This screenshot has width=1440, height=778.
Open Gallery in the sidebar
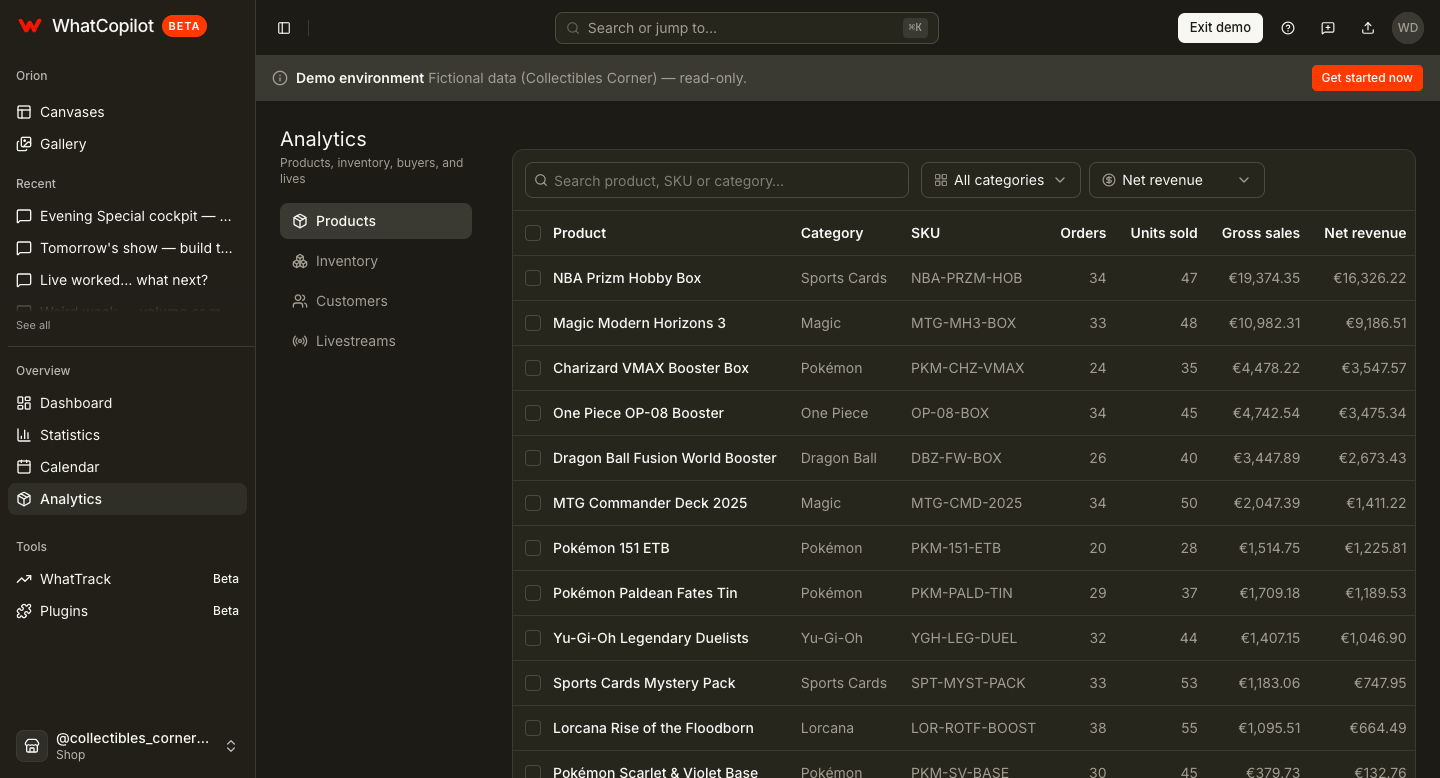point(128,144)
